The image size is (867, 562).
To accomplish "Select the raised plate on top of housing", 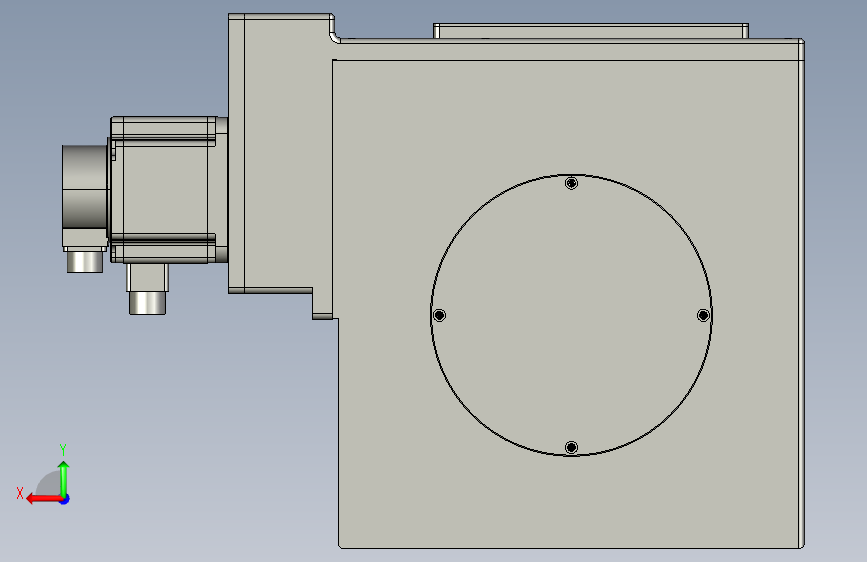I will point(591,31).
